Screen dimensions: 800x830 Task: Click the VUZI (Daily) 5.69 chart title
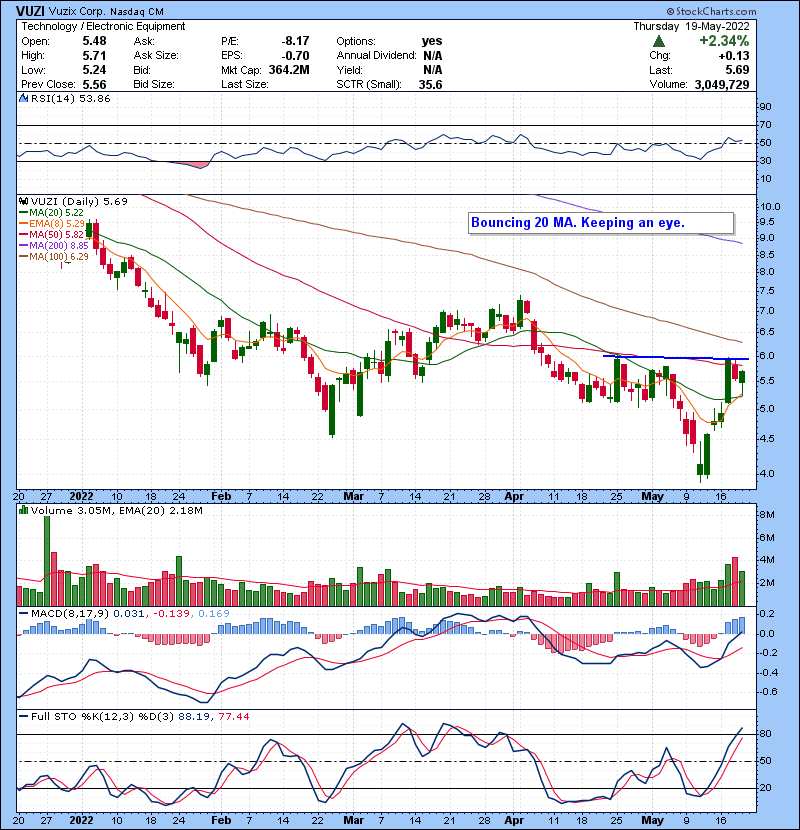point(79,201)
